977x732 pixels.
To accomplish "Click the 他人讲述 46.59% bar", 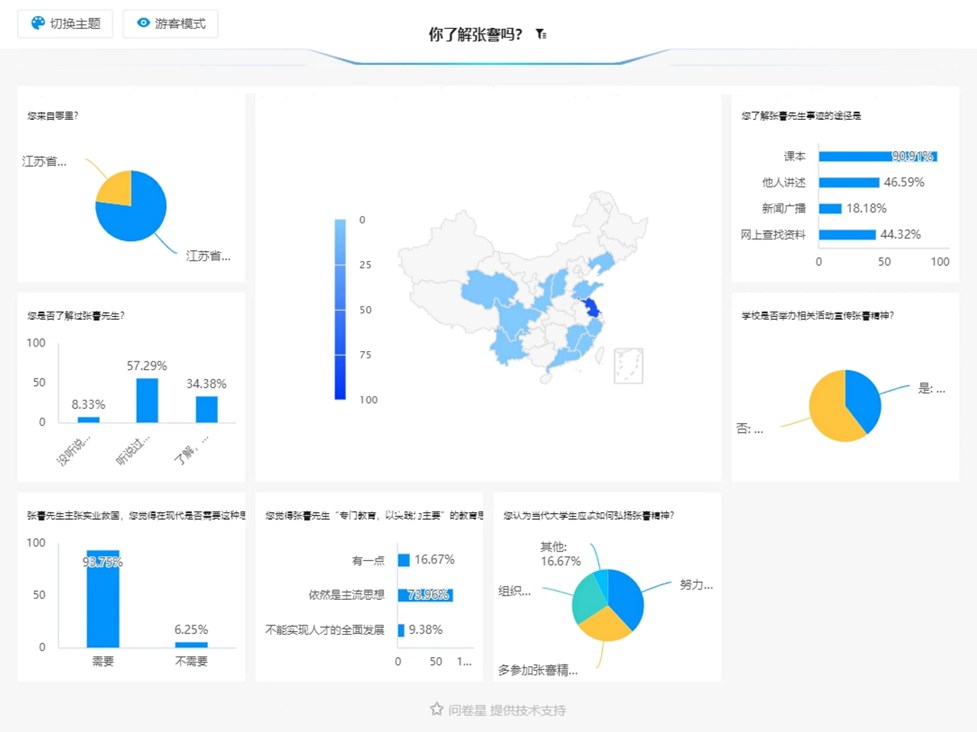I will (849, 183).
